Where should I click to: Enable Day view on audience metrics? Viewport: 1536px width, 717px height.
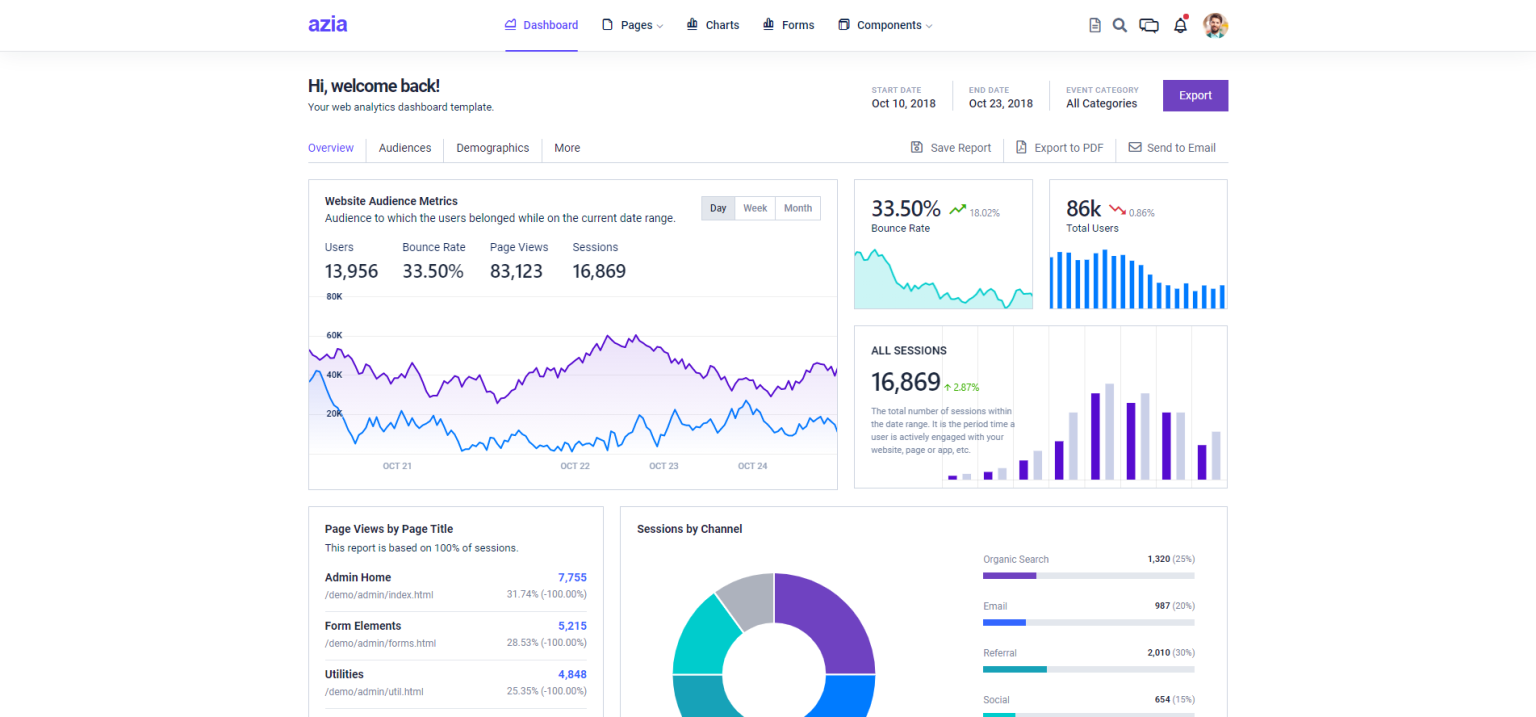717,208
